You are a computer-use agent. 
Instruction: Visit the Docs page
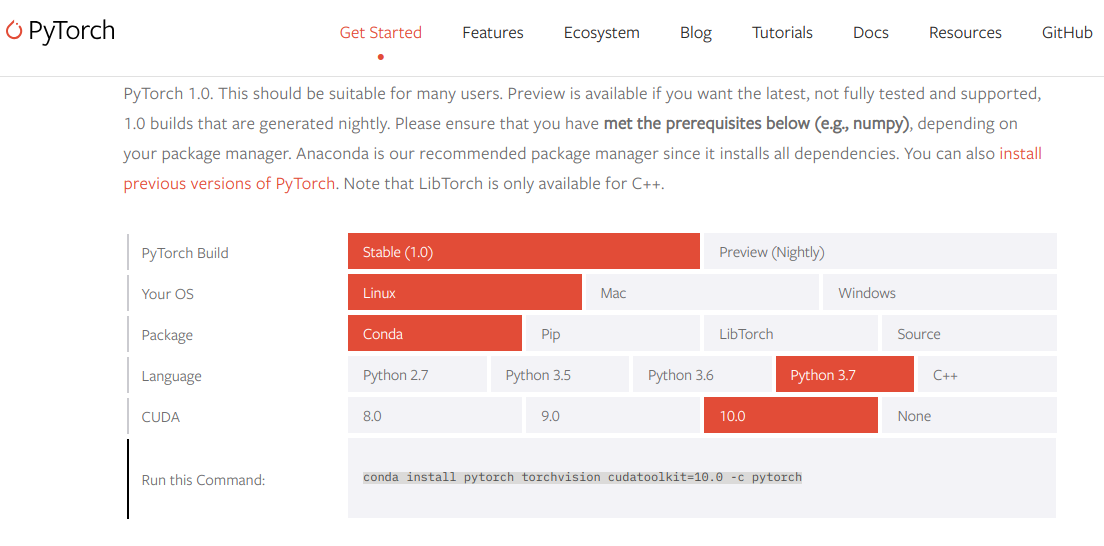pyautogui.click(x=870, y=33)
